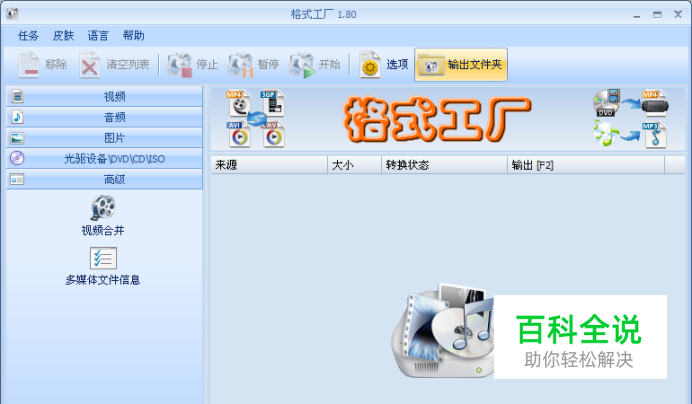
Task: Click the 多媒体文件信息 label
Action: click(103, 279)
